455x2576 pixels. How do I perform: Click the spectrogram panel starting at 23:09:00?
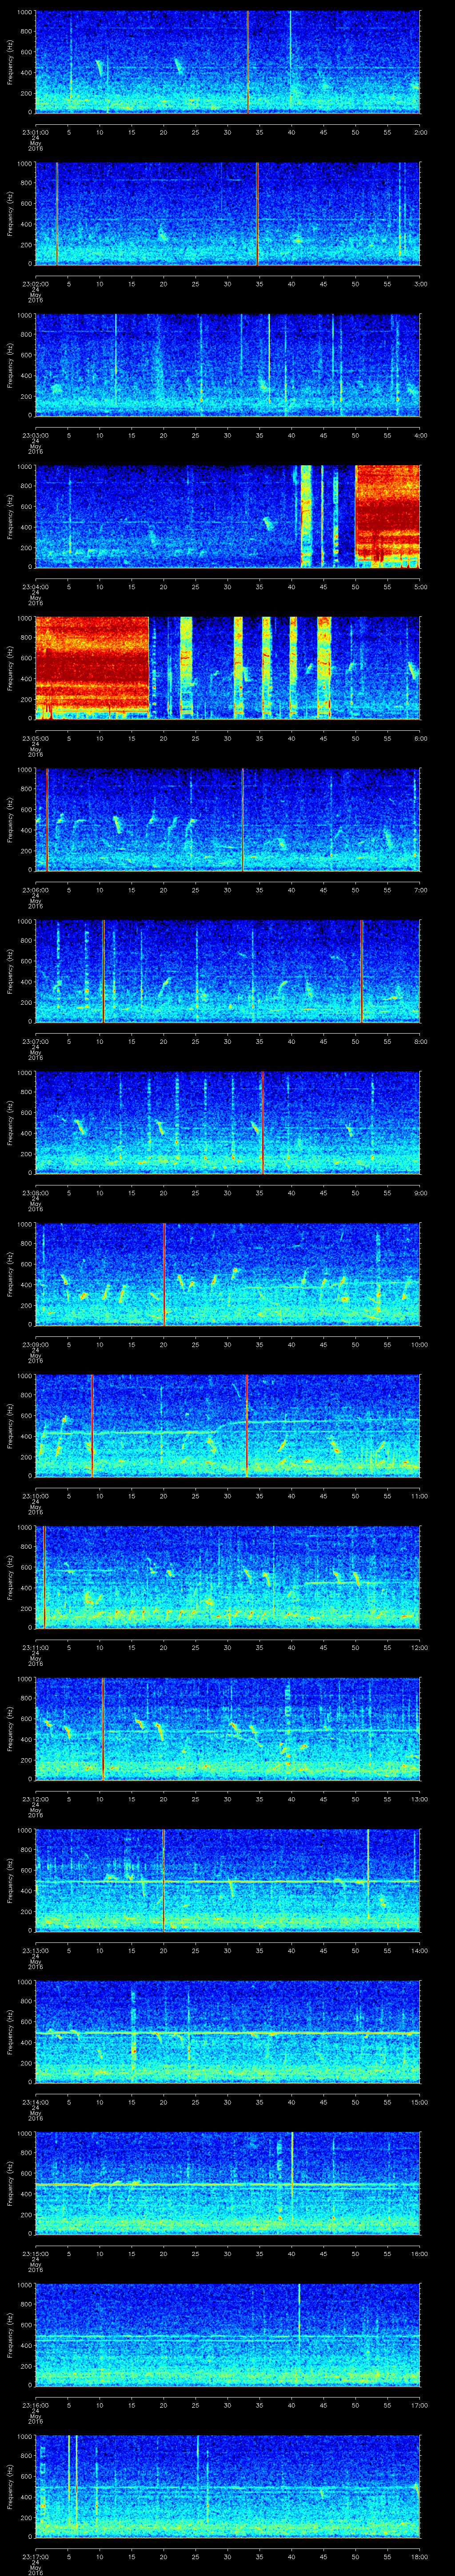tap(228, 1273)
